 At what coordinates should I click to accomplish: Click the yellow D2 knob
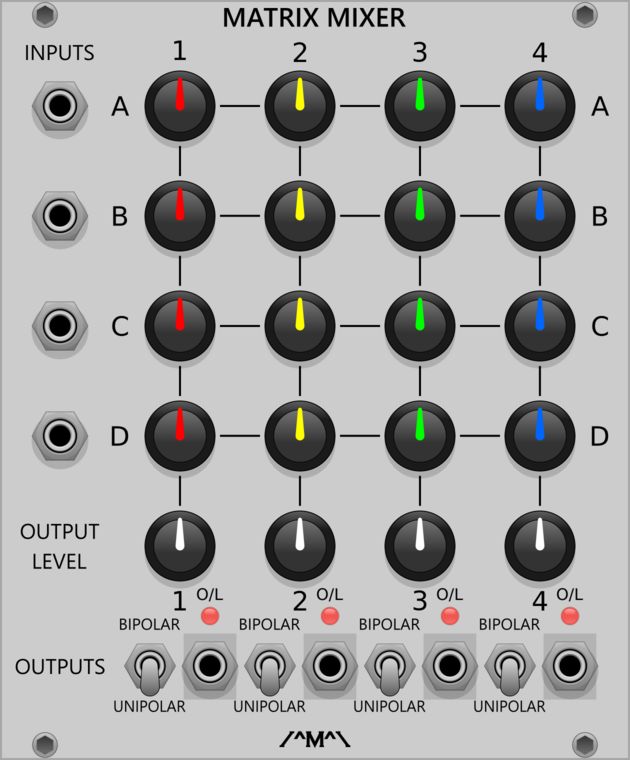(x=300, y=436)
